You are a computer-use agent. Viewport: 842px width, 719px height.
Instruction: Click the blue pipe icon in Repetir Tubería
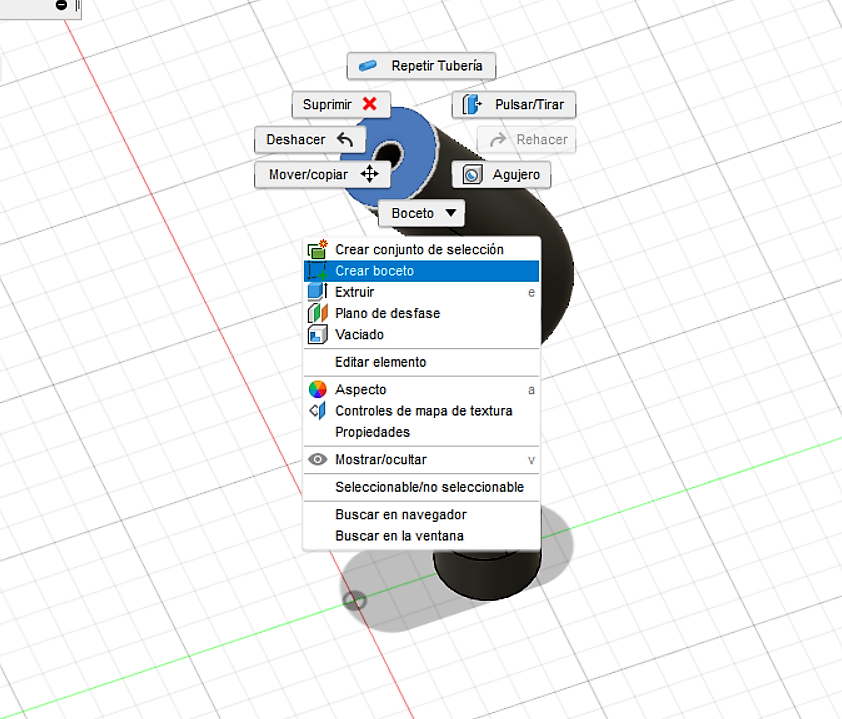(368, 66)
